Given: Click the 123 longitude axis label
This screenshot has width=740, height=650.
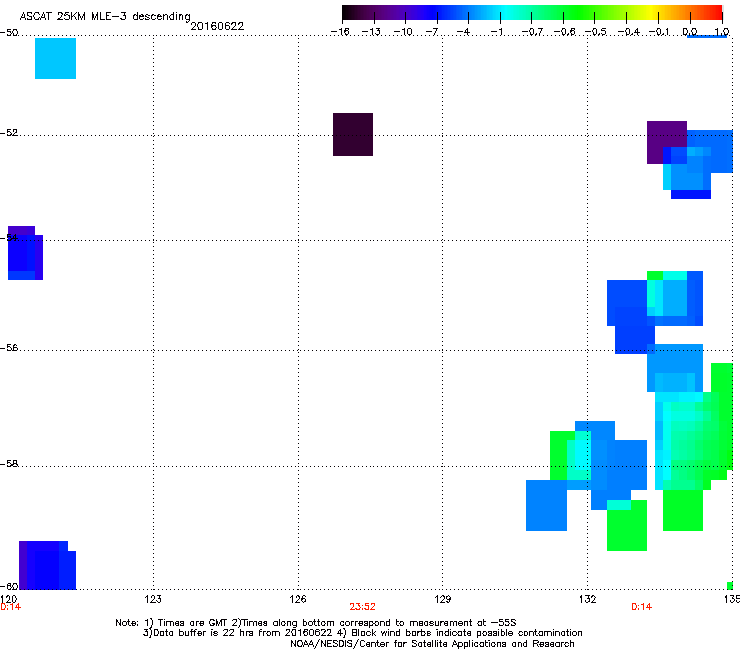Looking at the screenshot, I should coord(152,599).
